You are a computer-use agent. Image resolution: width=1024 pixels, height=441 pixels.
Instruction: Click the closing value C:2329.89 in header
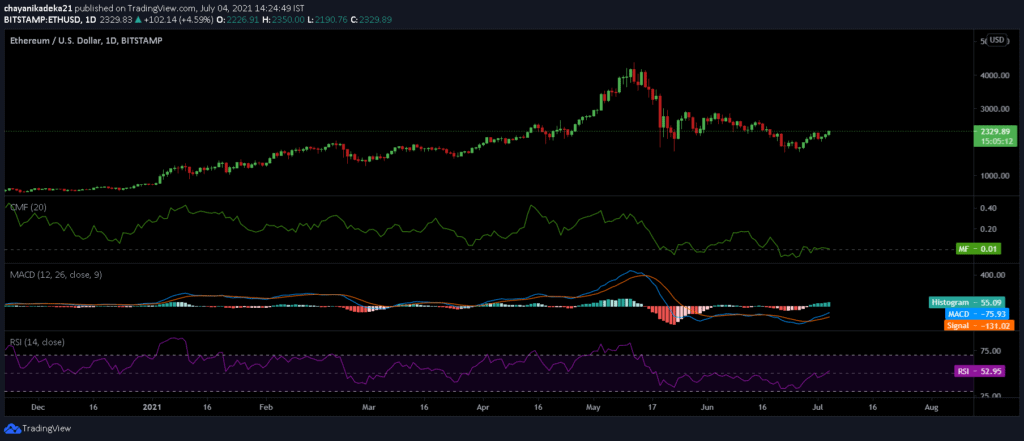tap(372, 20)
